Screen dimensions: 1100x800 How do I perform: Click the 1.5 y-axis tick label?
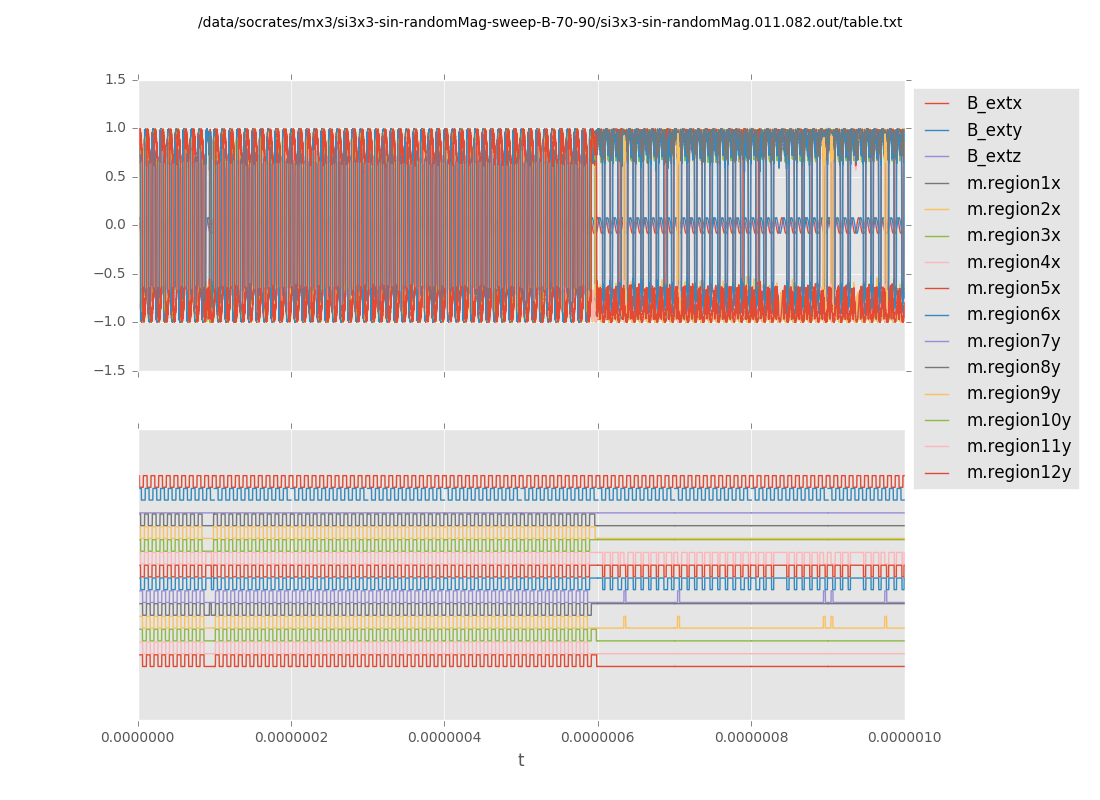click(114, 79)
